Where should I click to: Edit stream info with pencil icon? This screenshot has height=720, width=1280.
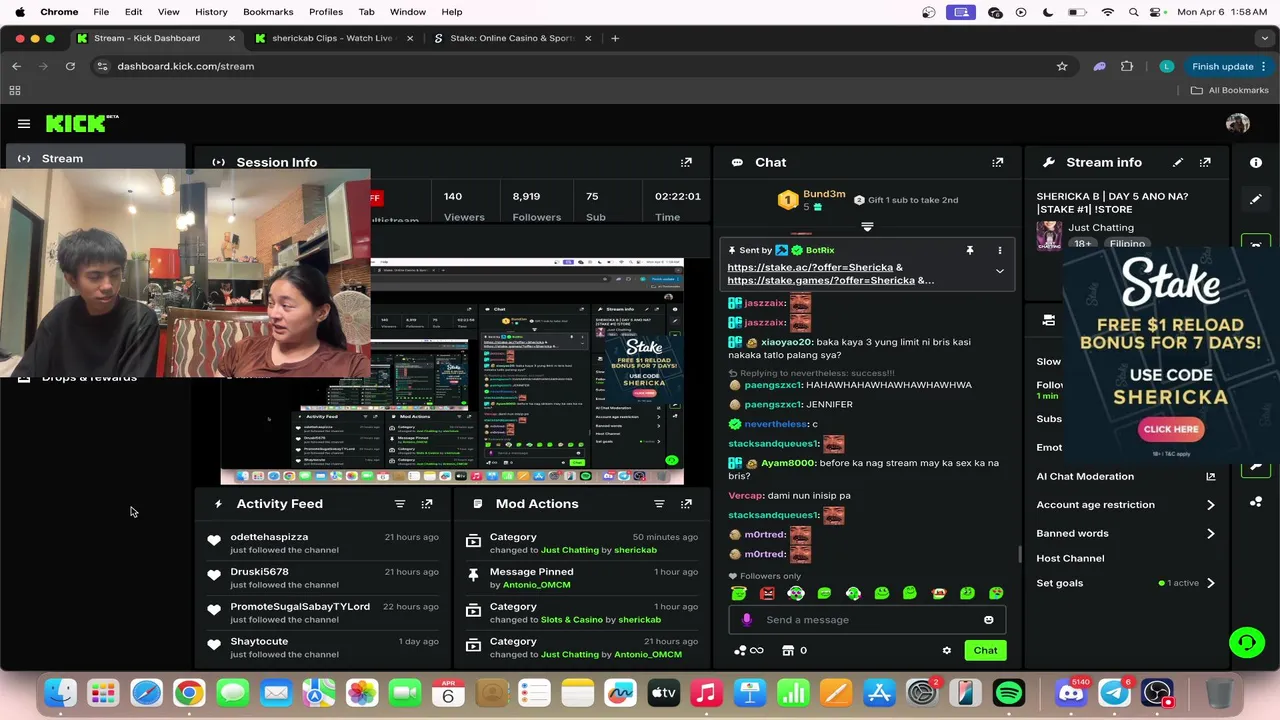coord(1178,162)
